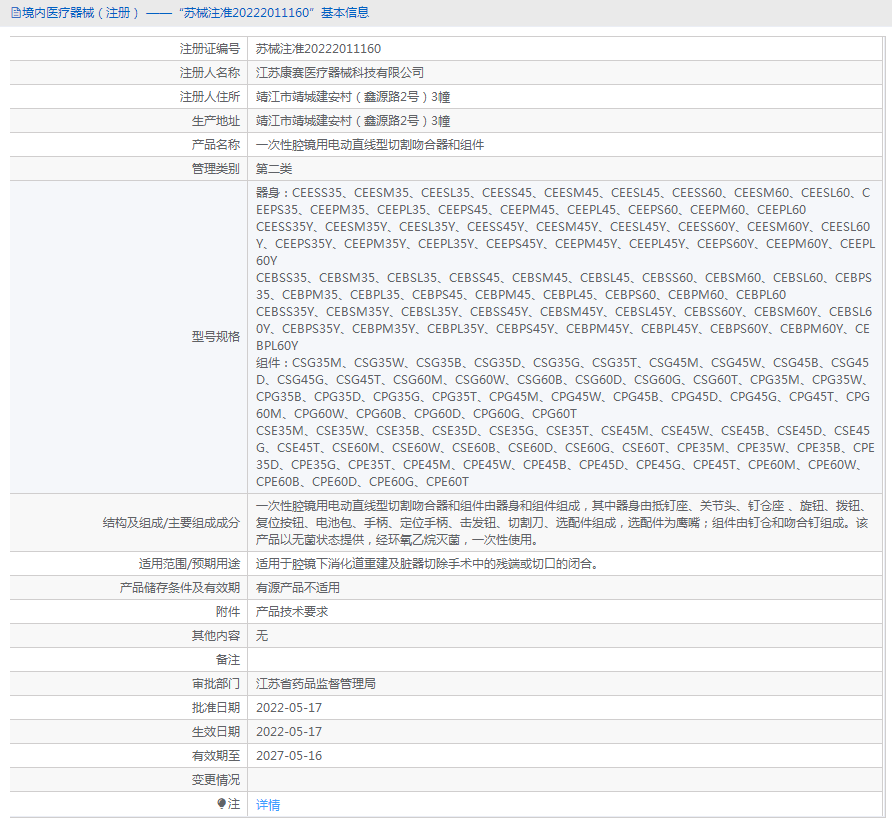The height and width of the screenshot is (824, 892).
Task: Click the 批准日期 label
Action: tap(216, 707)
